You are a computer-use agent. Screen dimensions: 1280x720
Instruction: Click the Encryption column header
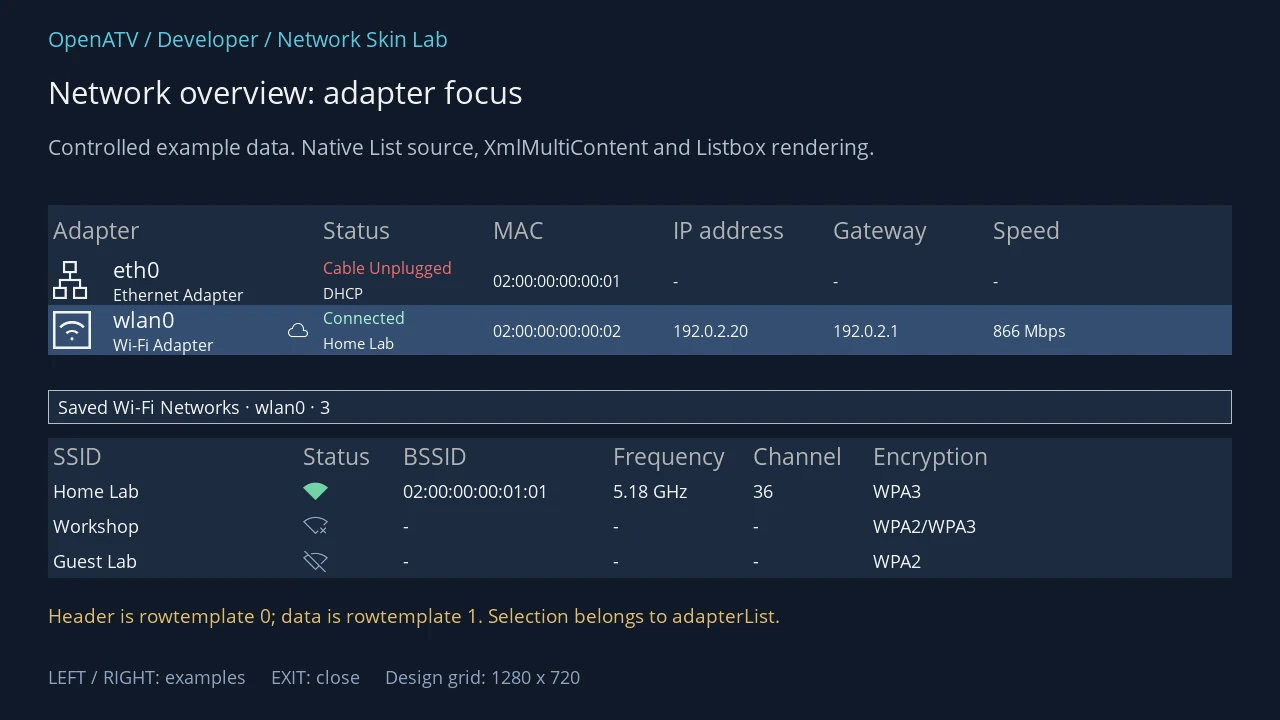point(930,457)
